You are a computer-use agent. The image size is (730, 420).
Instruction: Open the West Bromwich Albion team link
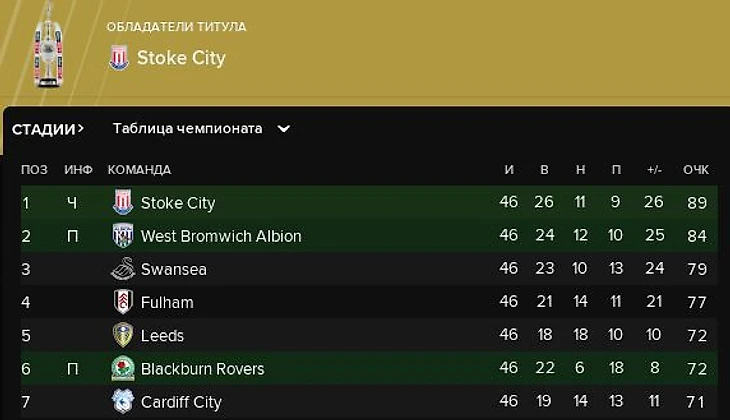coord(221,236)
